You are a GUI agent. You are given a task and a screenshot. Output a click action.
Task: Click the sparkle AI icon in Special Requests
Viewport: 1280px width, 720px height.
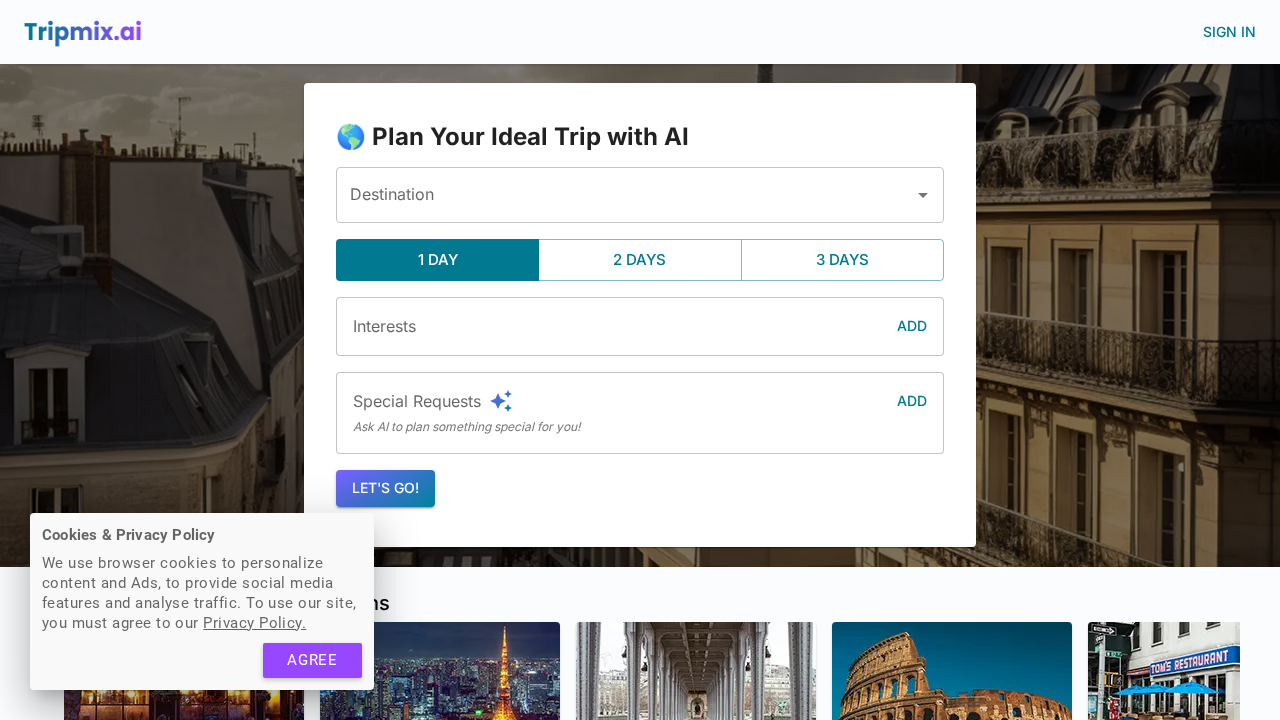tap(501, 400)
